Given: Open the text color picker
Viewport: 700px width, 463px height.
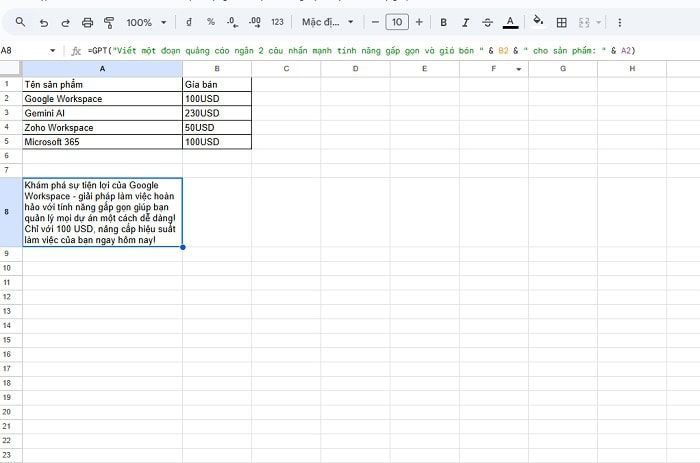Looking at the screenshot, I should click(x=510, y=22).
